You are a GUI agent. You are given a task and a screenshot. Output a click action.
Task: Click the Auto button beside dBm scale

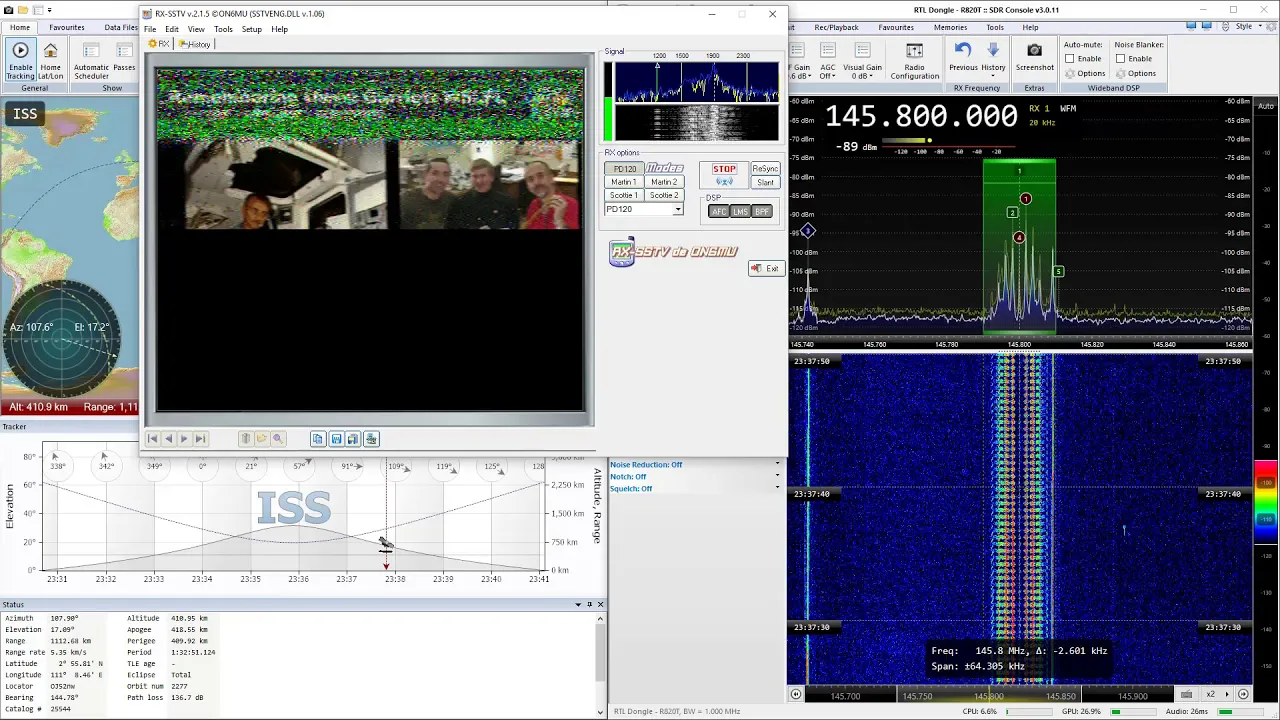click(x=1266, y=106)
